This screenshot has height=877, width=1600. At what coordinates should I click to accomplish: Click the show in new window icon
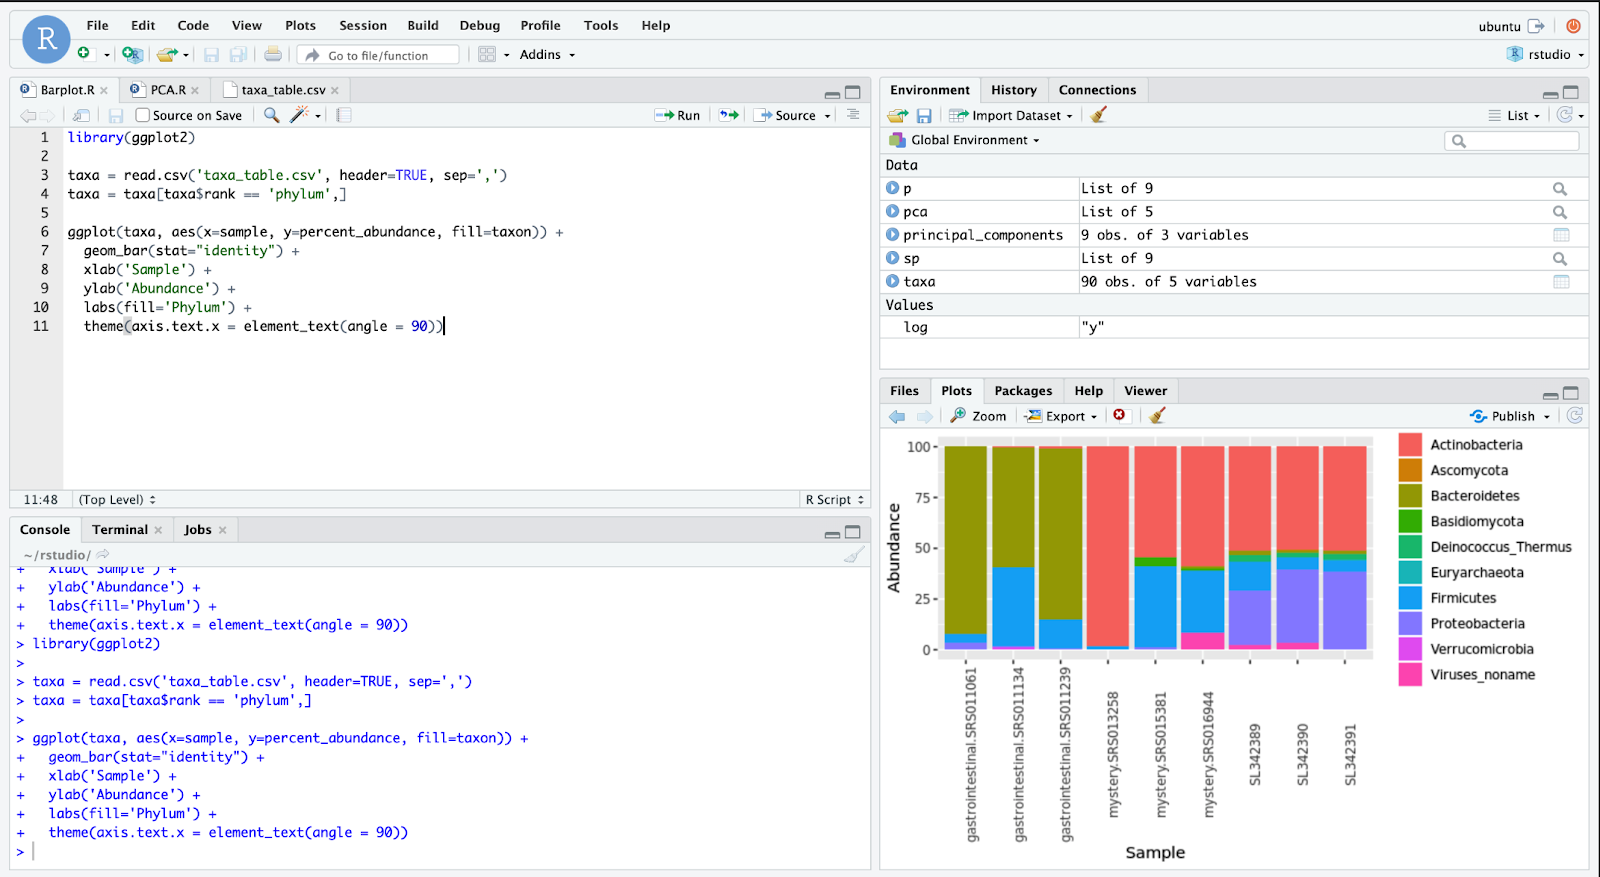pyautogui.click(x=82, y=115)
